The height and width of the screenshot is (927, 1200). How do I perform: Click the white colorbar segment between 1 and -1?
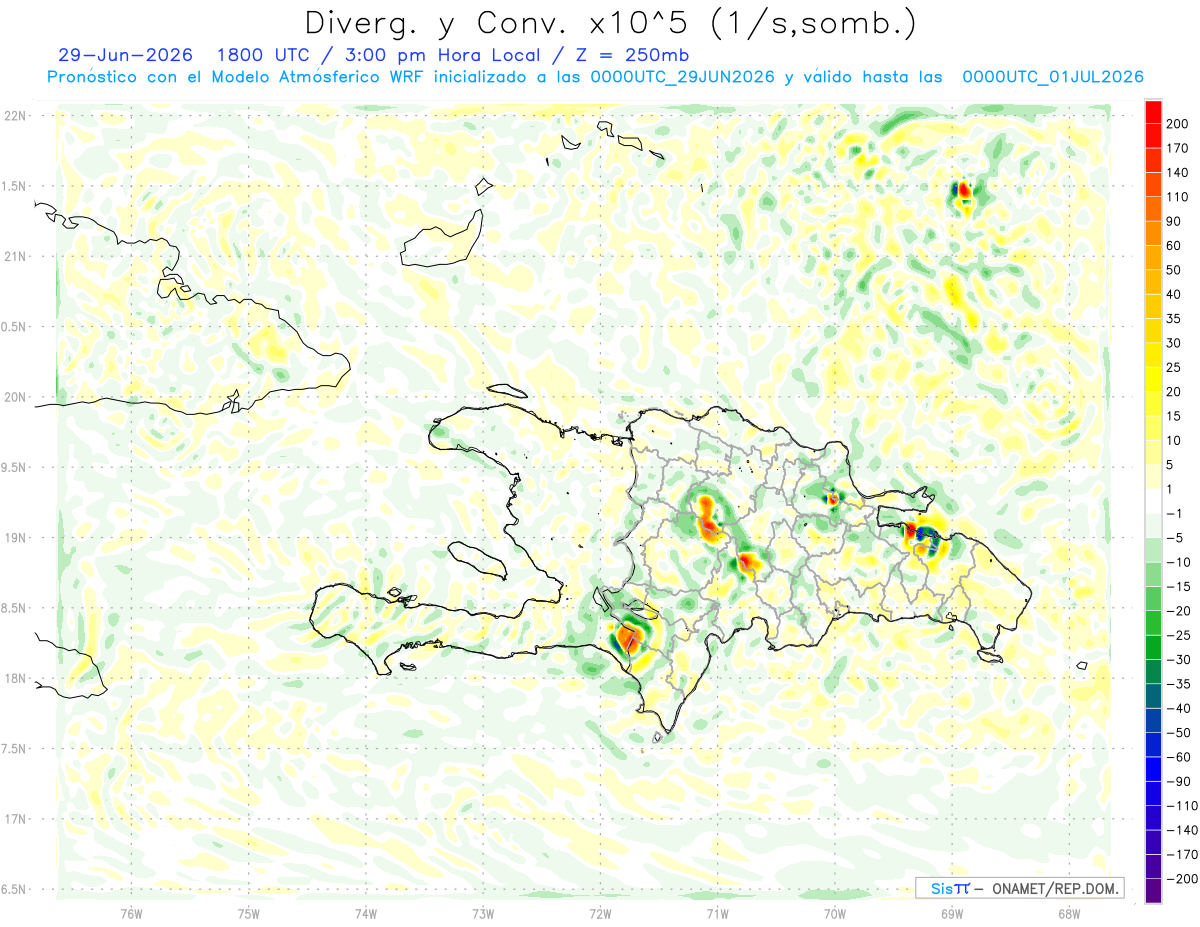click(x=1153, y=501)
